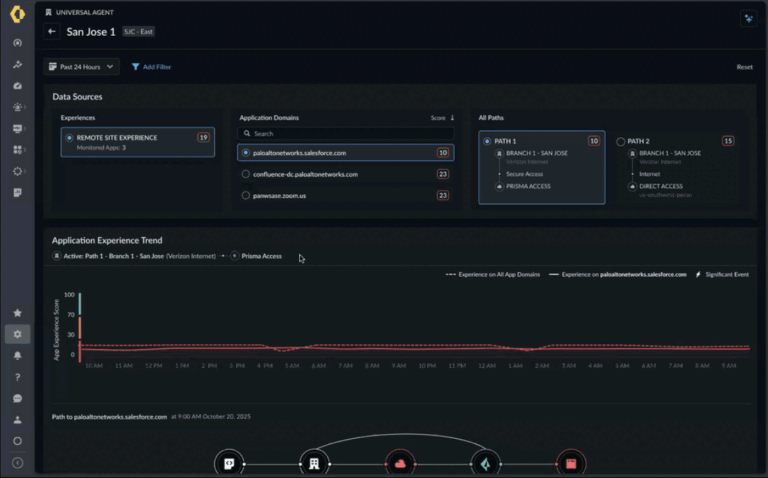Open the settings gear in the sidebar
The image size is (768, 478).
[18, 334]
